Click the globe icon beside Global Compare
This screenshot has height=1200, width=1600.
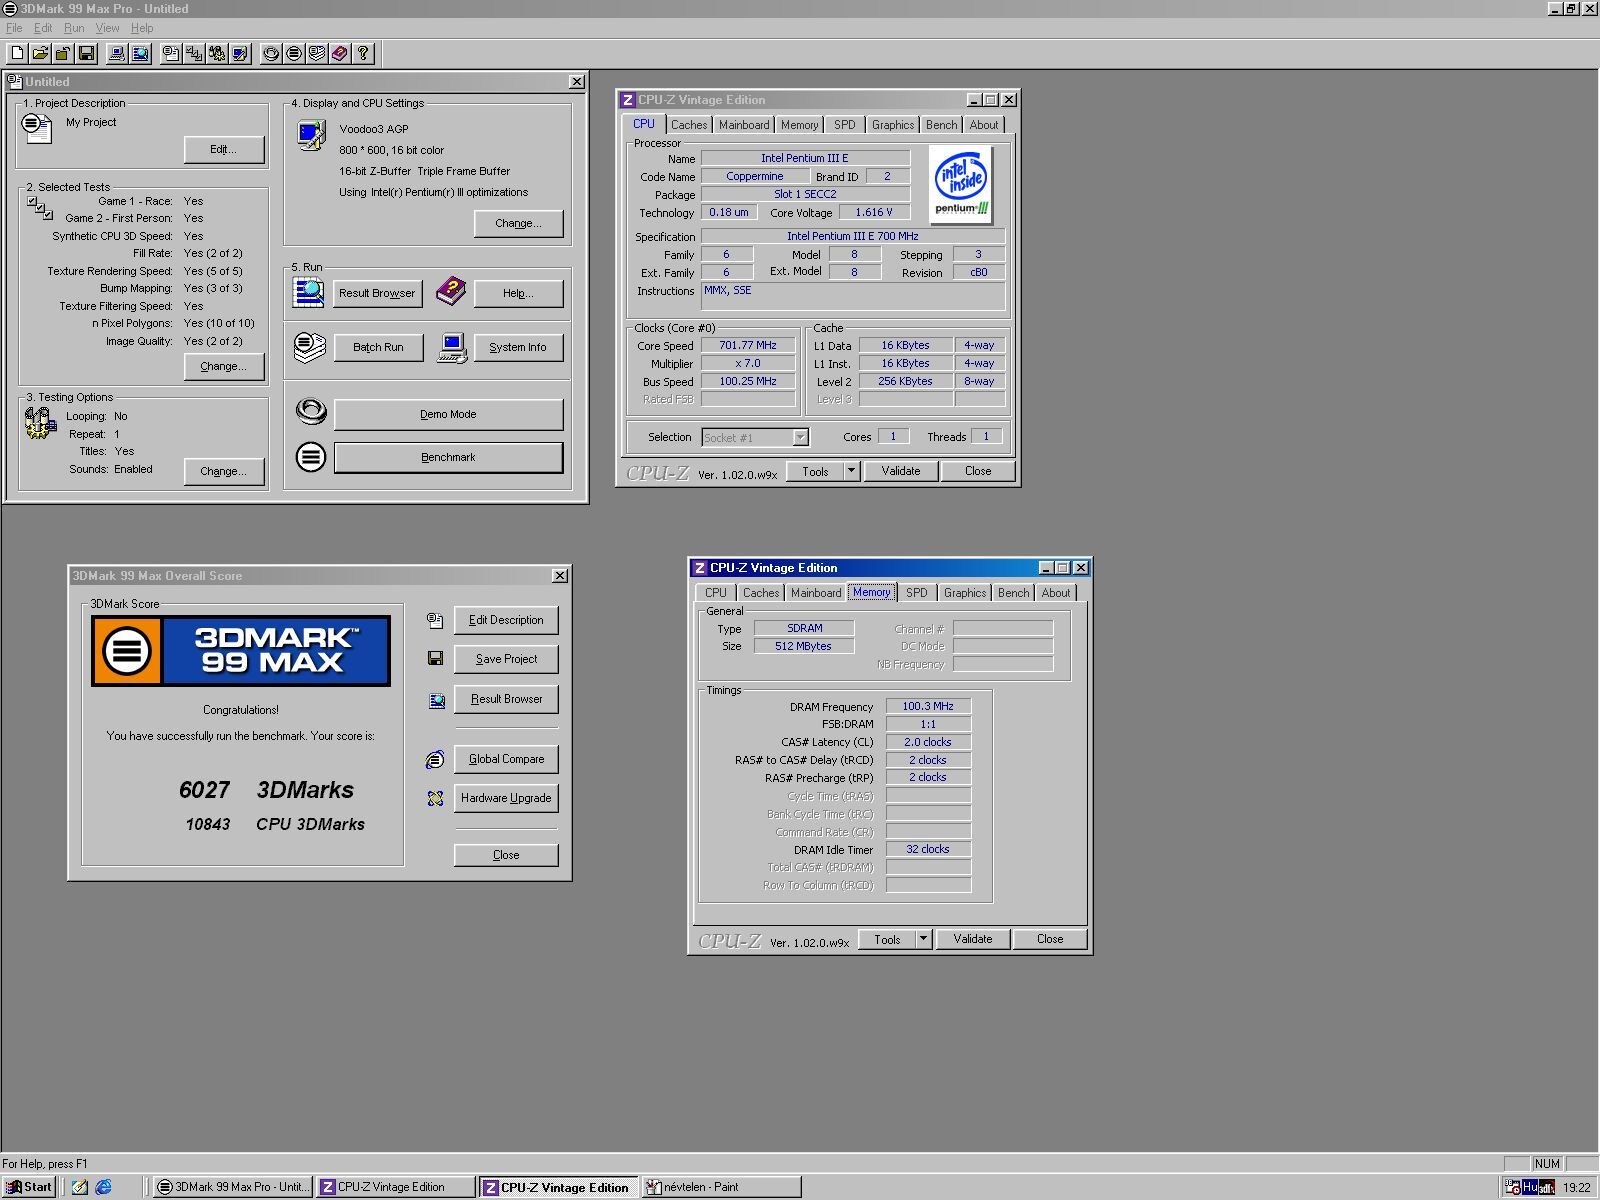pyautogui.click(x=435, y=759)
